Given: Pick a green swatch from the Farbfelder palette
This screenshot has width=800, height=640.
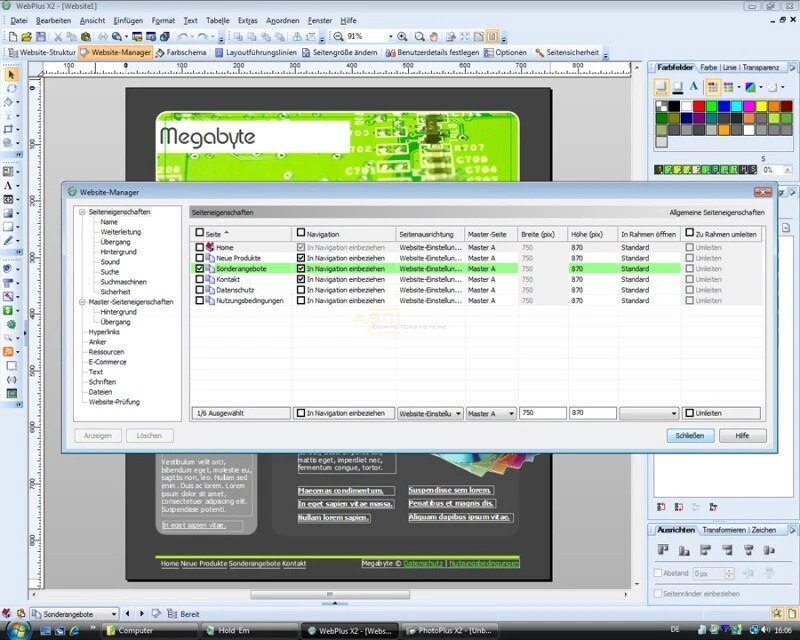Looking at the screenshot, I should 711,105.
